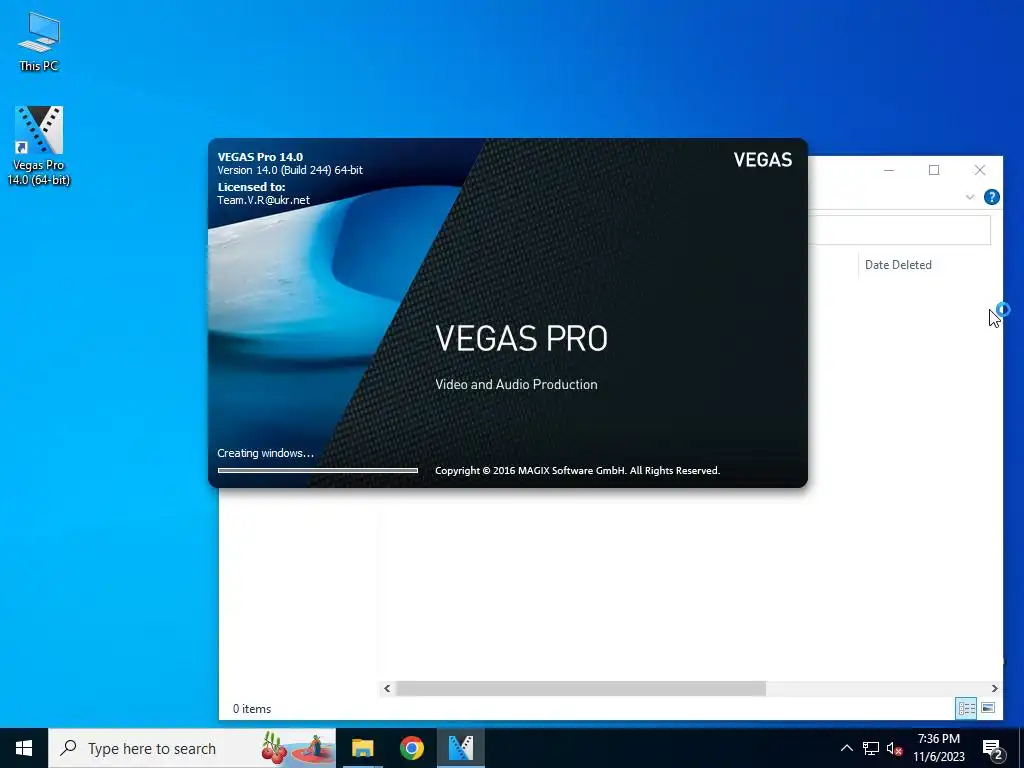Screen dimensions: 1024x768
Task: Click the Explorer search field
Action: [899, 230]
